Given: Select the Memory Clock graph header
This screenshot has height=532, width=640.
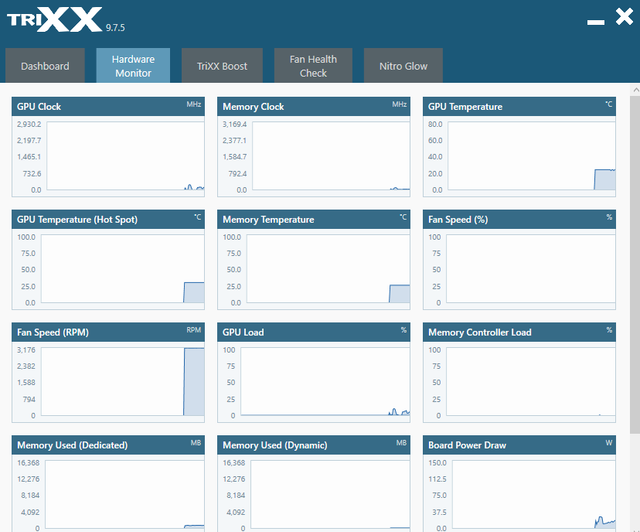Looking at the screenshot, I should [x=313, y=107].
